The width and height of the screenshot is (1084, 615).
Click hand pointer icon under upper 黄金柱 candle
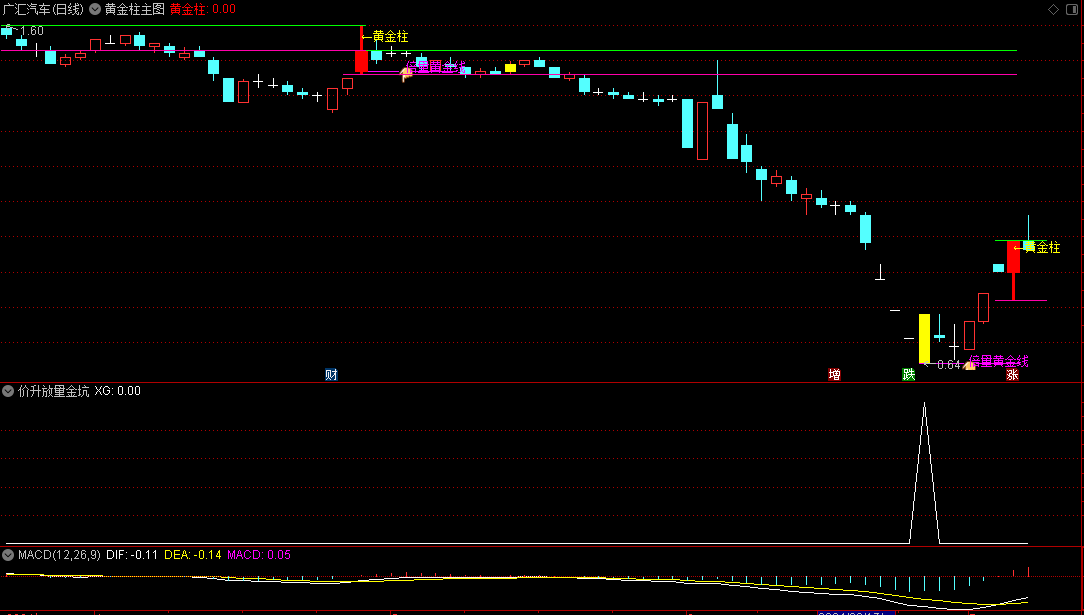click(x=406, y=73)
